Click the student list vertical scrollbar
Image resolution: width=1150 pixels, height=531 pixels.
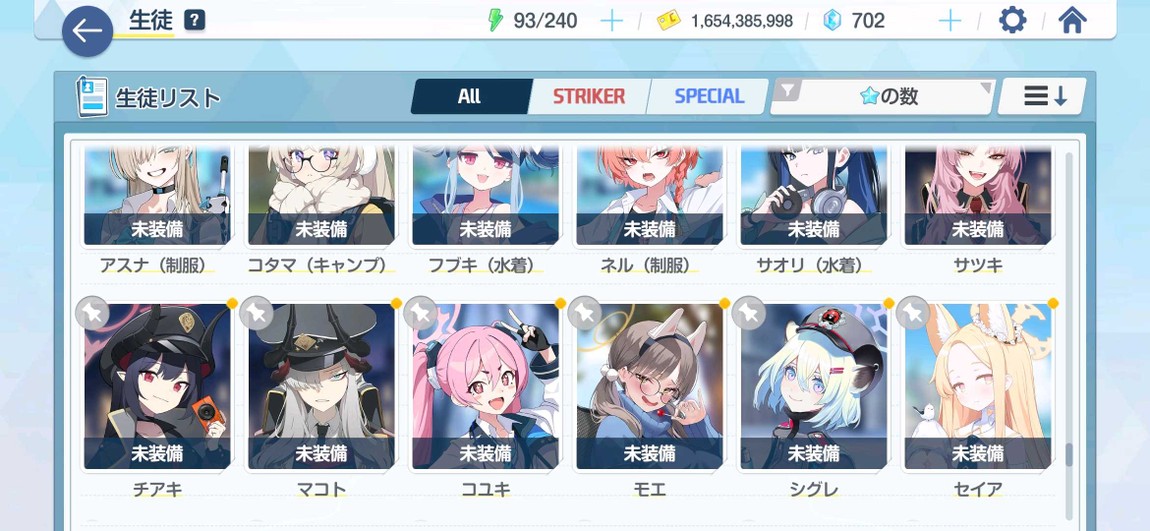(x=1069, y=334)
